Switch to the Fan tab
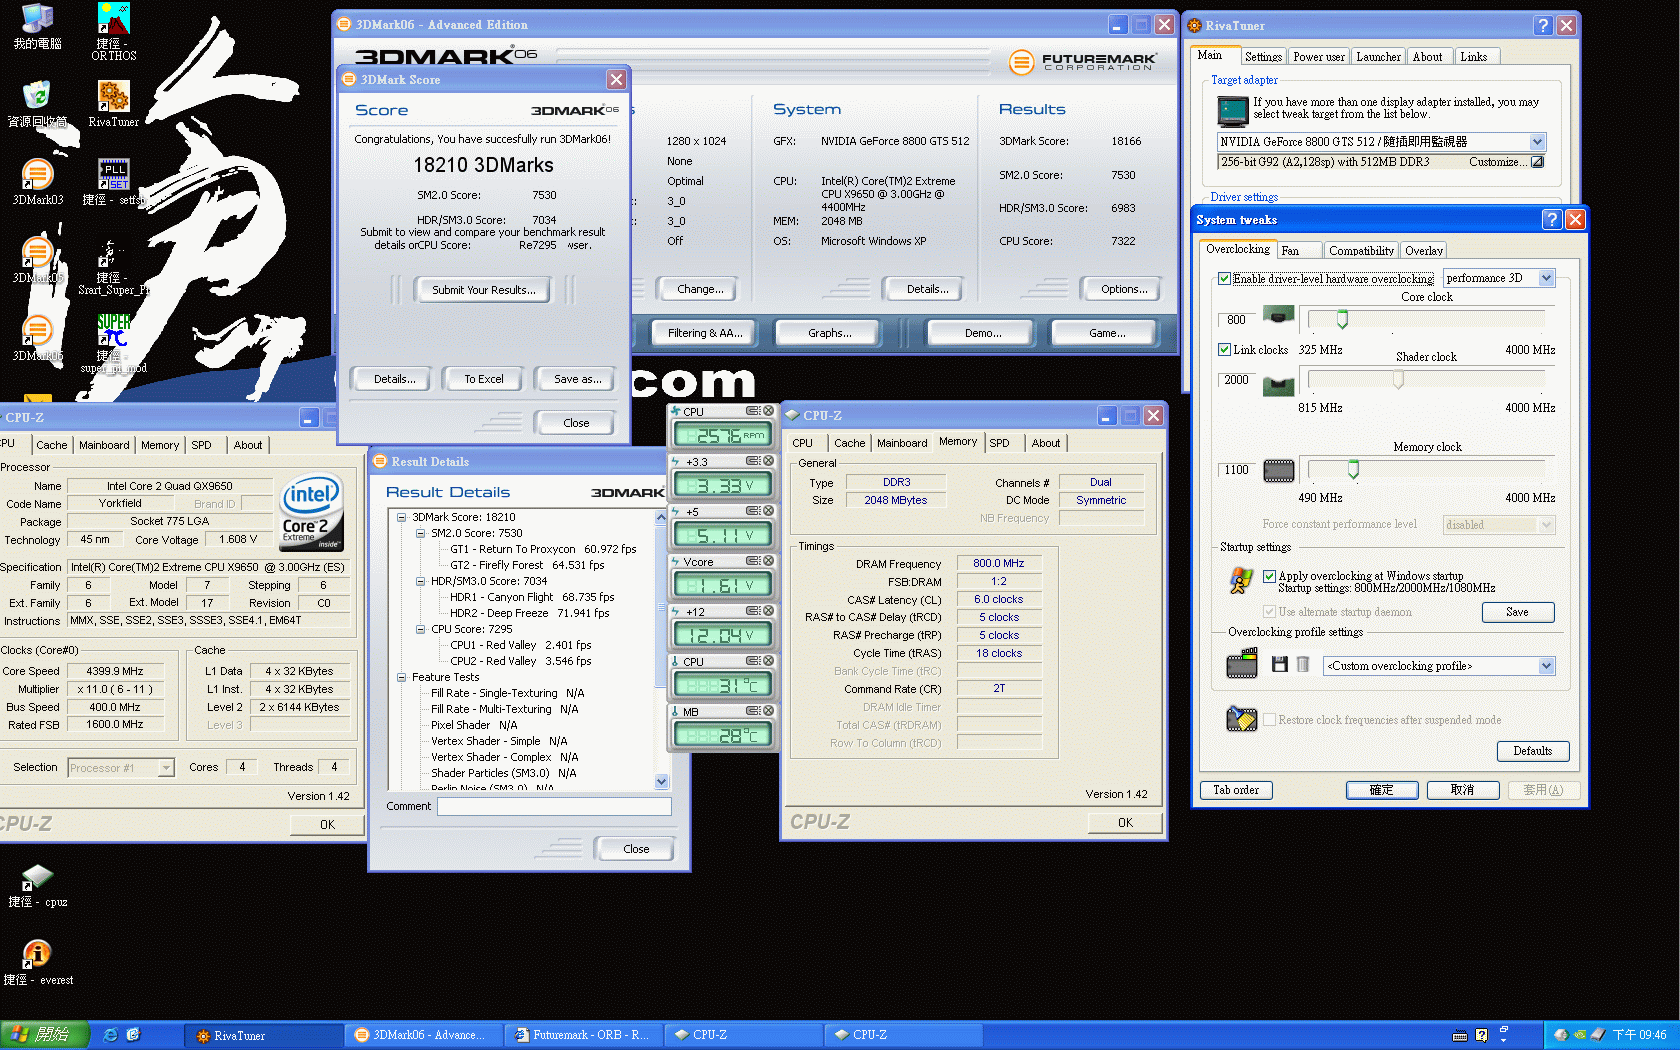Image resolution: width=1680 pixels, height=1050 pixels. tap(1291, 251)
